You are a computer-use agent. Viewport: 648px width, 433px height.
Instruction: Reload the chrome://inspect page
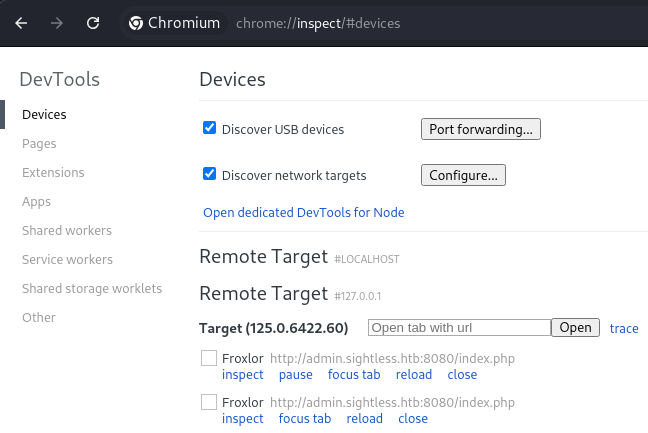tap(93, 23)
